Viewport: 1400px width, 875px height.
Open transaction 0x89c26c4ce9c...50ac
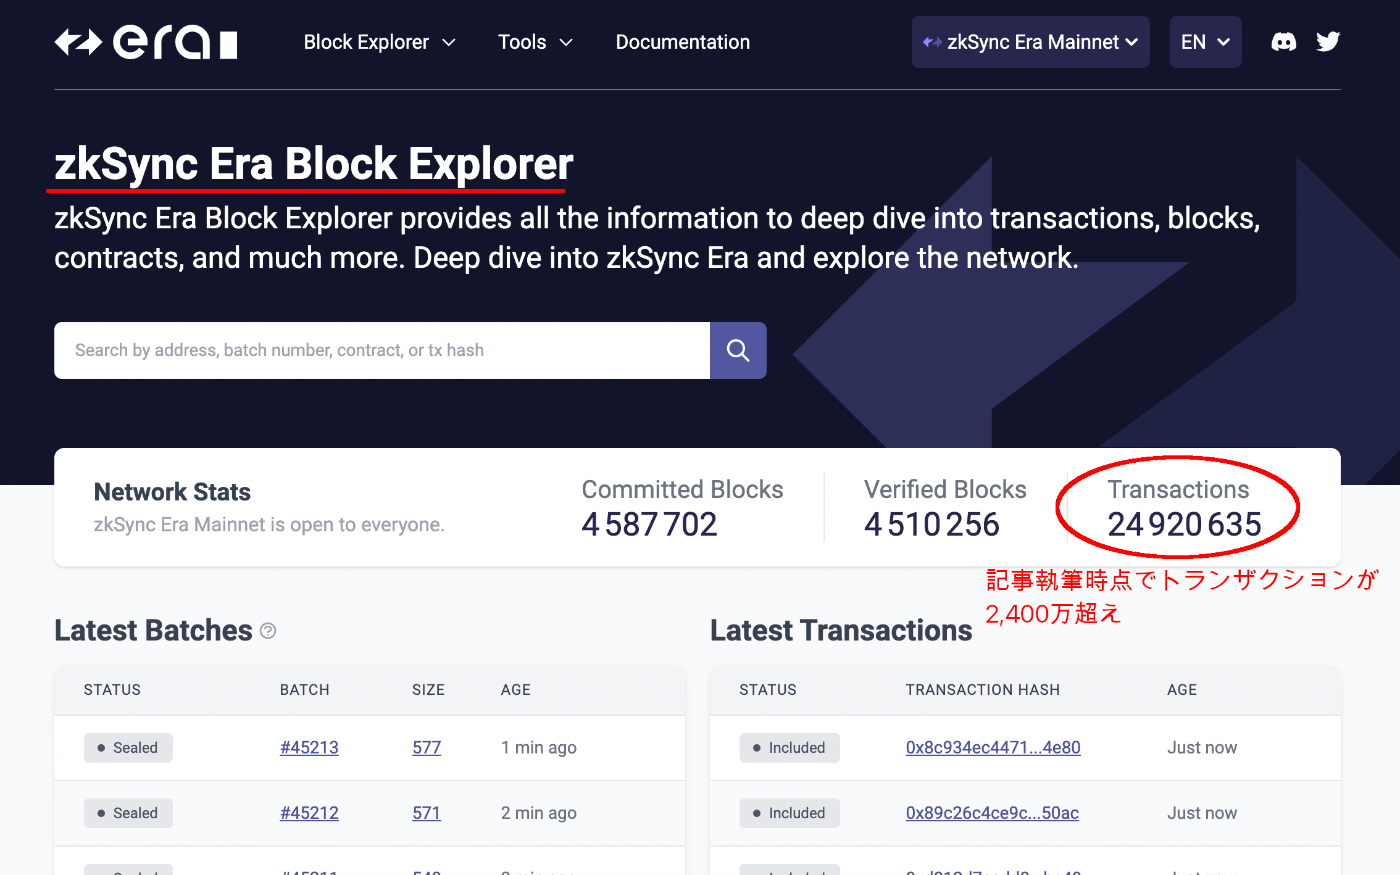click(992, 813)
